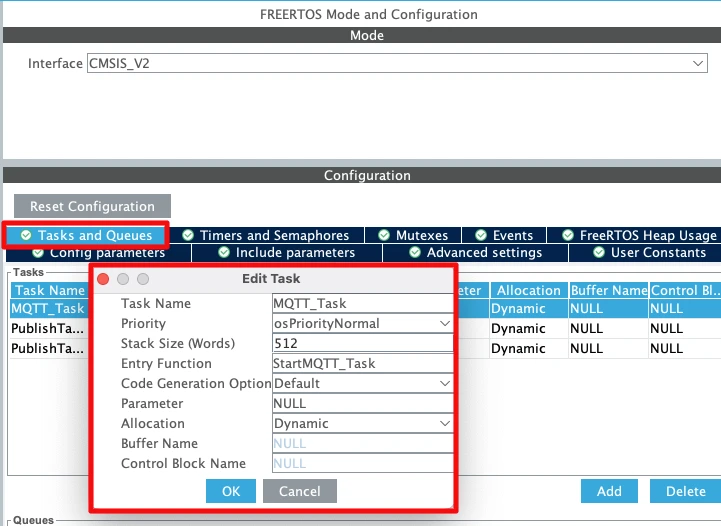Open the Advanced settings tab
This screenshot has height=526, width=721.
[476, 253]
